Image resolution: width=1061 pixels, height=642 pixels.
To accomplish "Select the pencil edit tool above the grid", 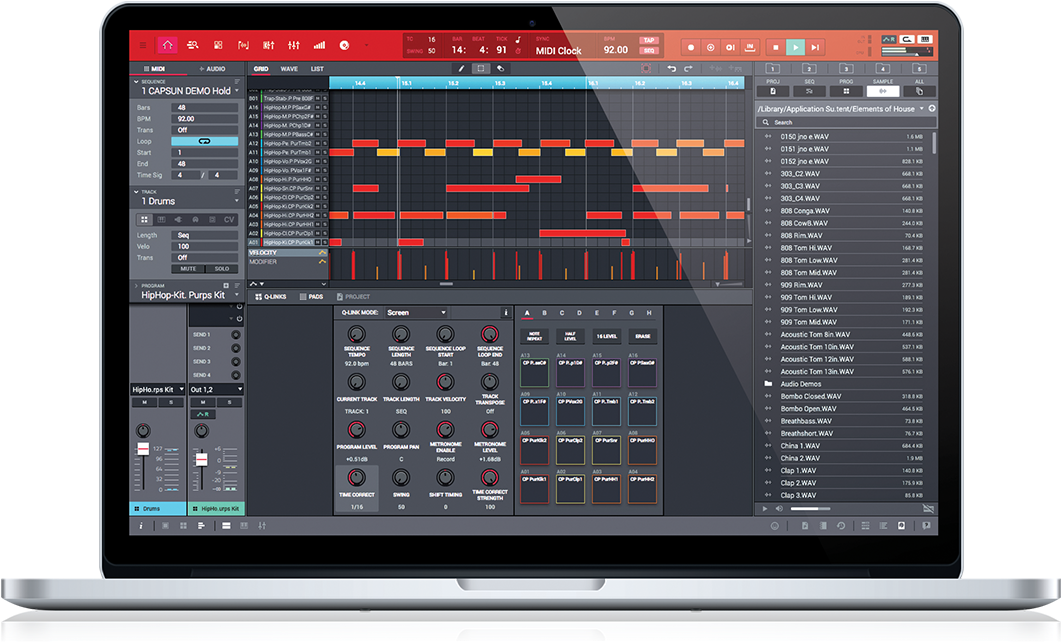I will click(x=462, y=69).
